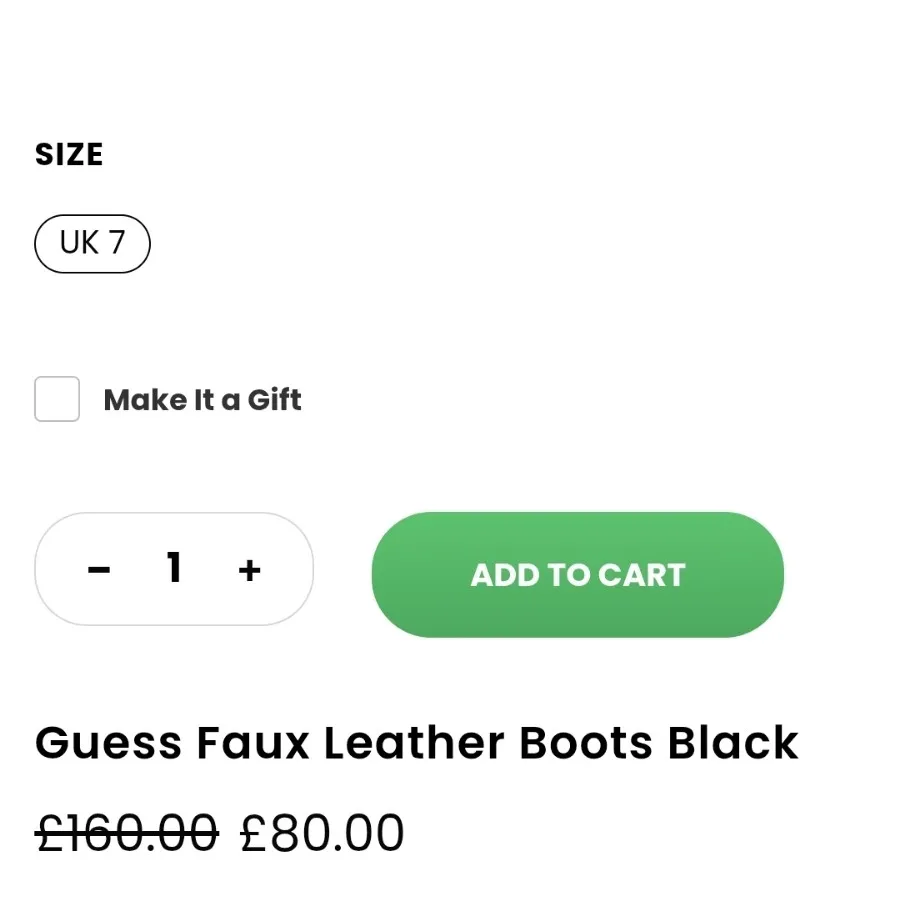This screenshot has height=900, width=900.
Task: Click the sale price £80.00
Action: (x=322, y=833)
